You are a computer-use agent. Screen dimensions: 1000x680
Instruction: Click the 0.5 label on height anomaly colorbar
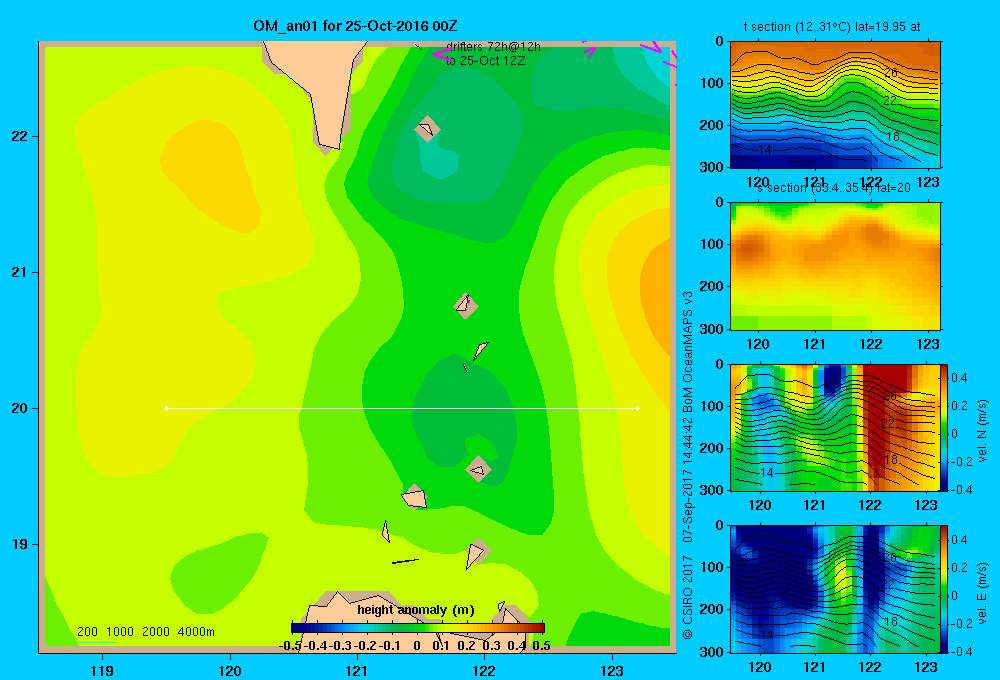tap(541, 646)
